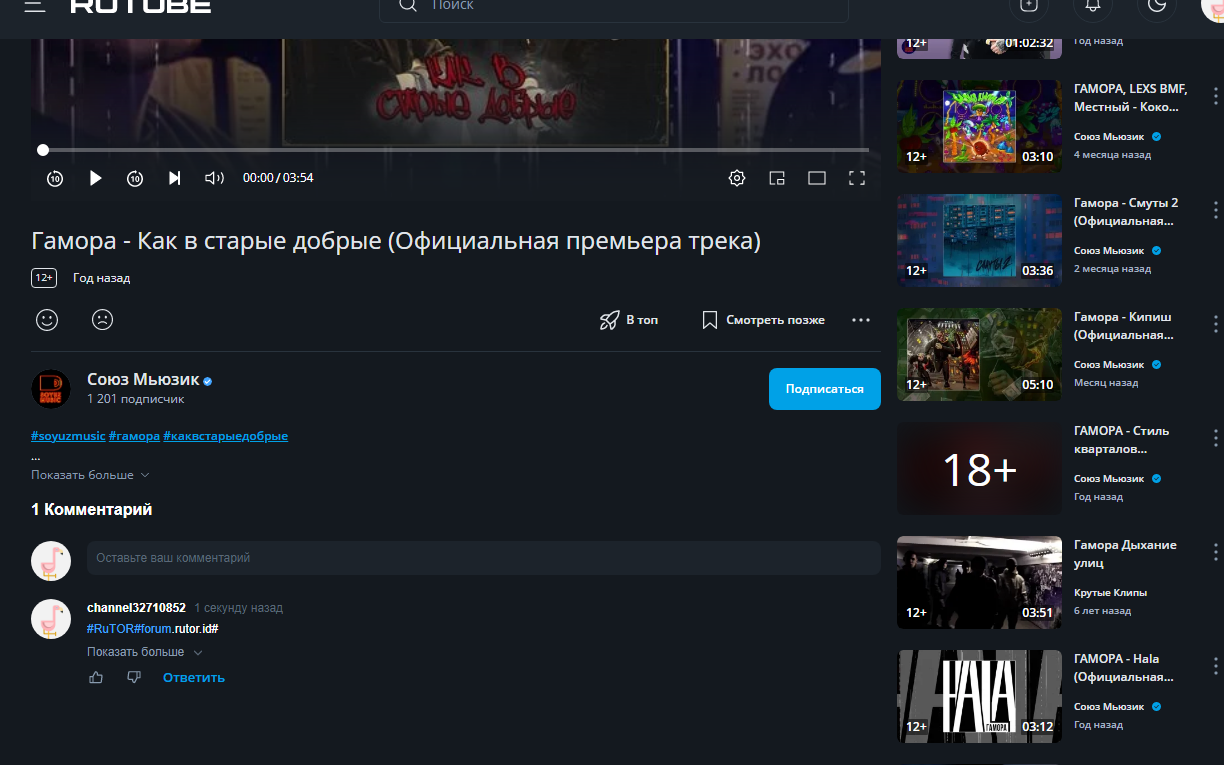Add to Смотреть позже
1224x765 pixels.
click(x=764, y=320)
